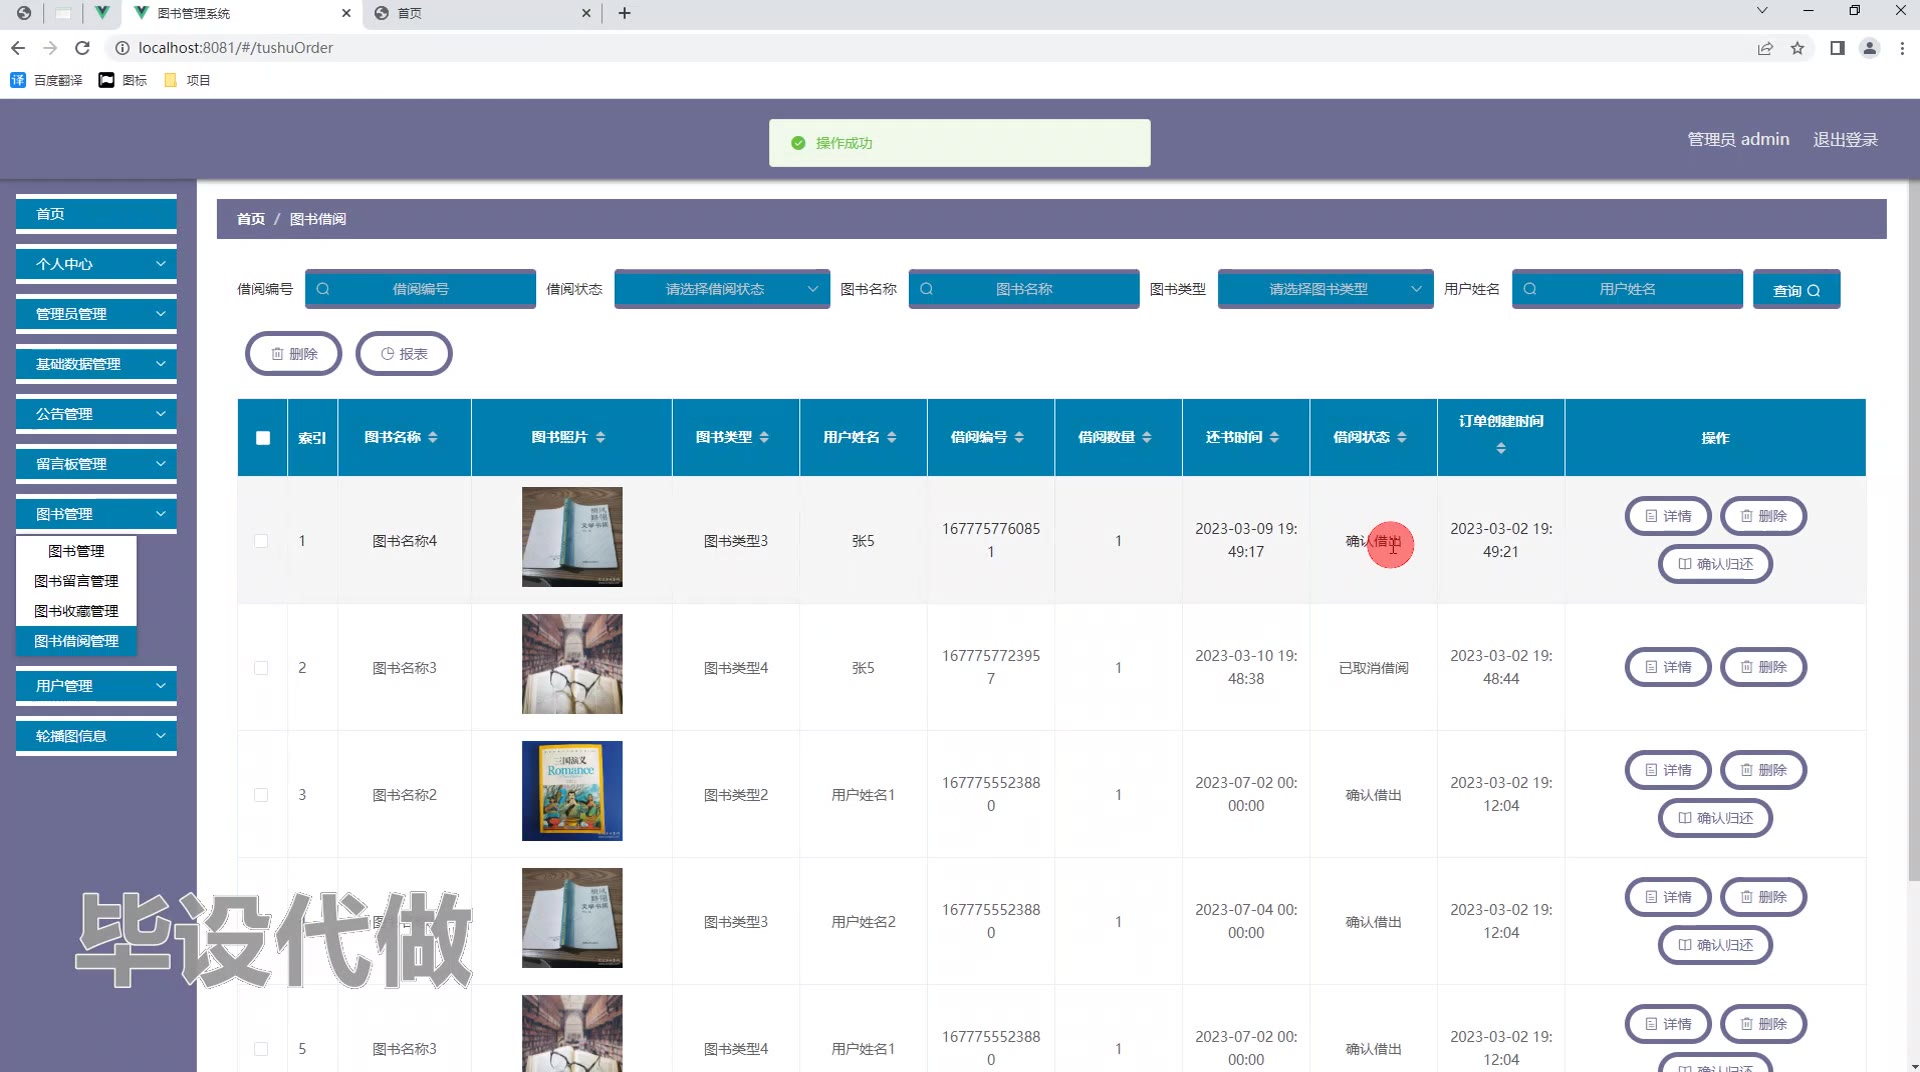Sort by 借阅状态 column arrows

tap(1402, 437)
